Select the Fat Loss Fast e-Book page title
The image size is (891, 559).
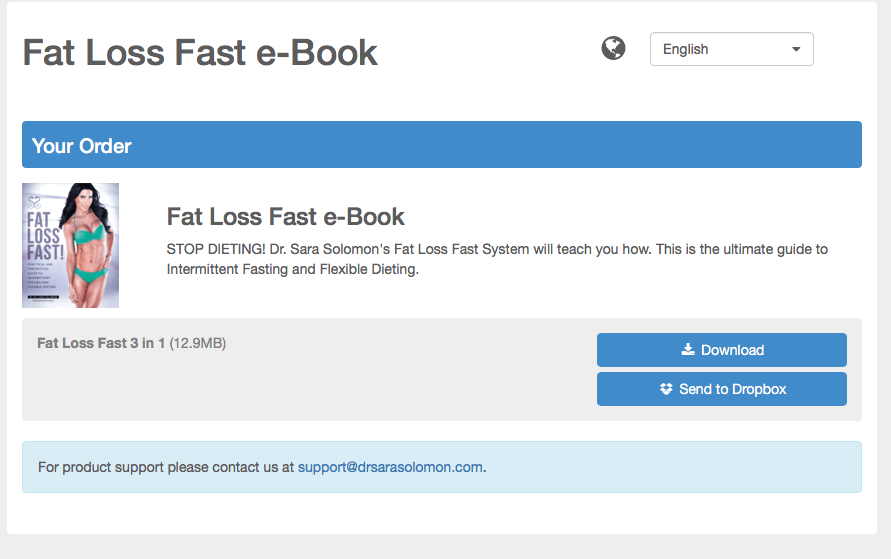(x=200, y=53)
